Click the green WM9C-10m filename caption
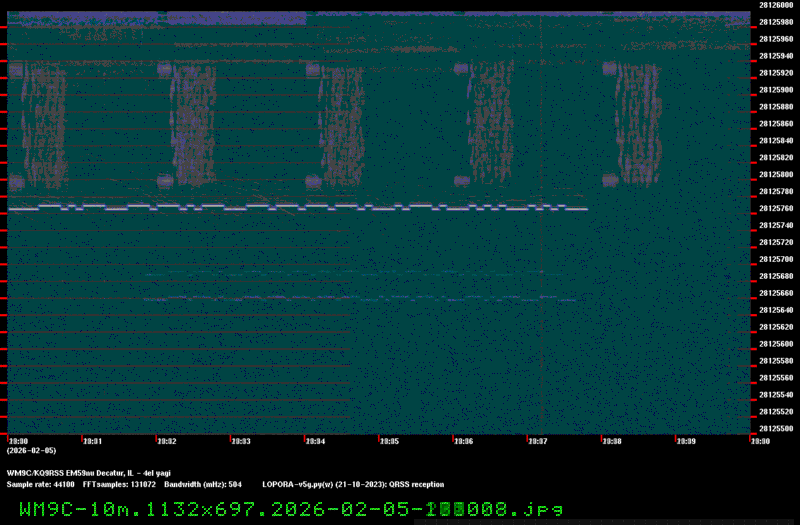This screenshot has width=800, height=525. click(x=292, y=508)
